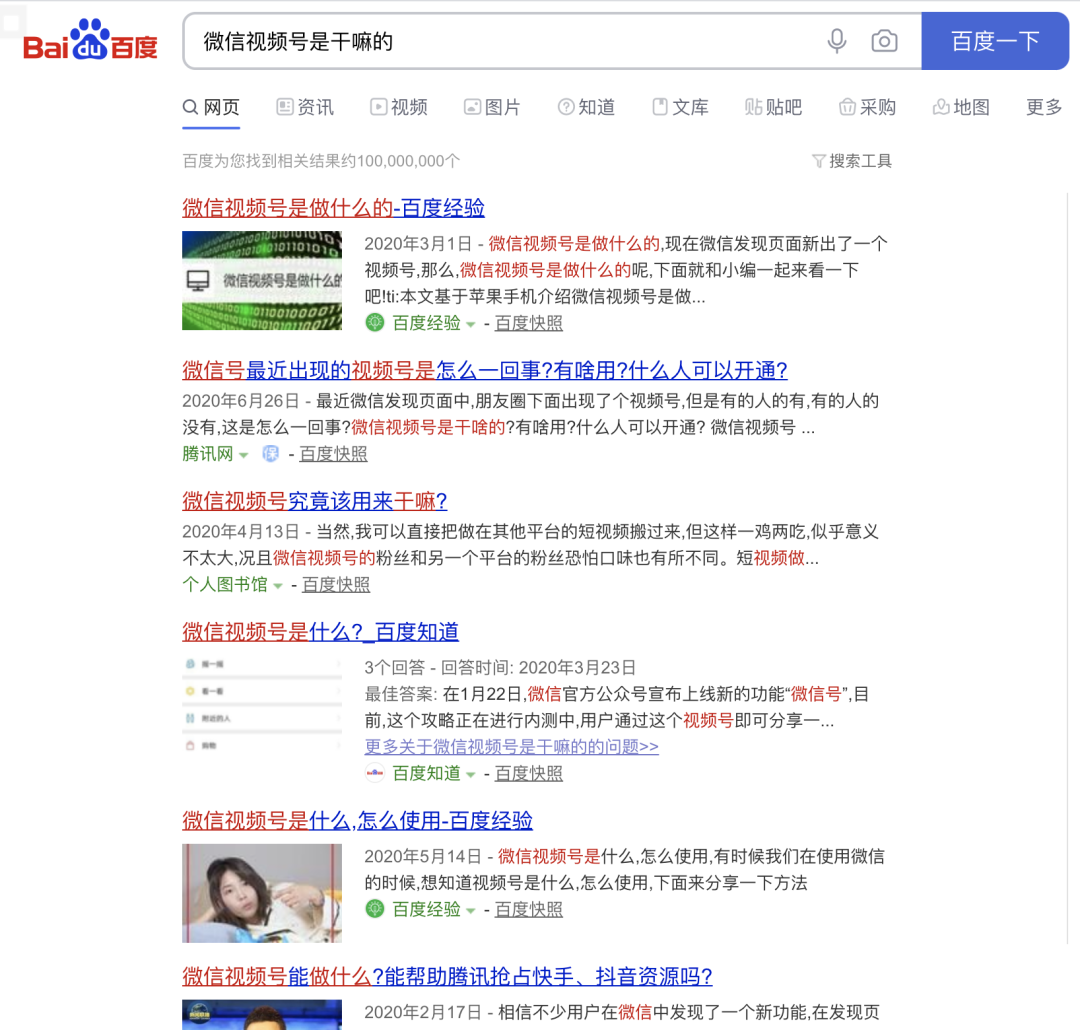Open result 微信视频号是什么,怎么使用-百度经验
The width and height of the screenshot is (1080, 1030).
357,820
